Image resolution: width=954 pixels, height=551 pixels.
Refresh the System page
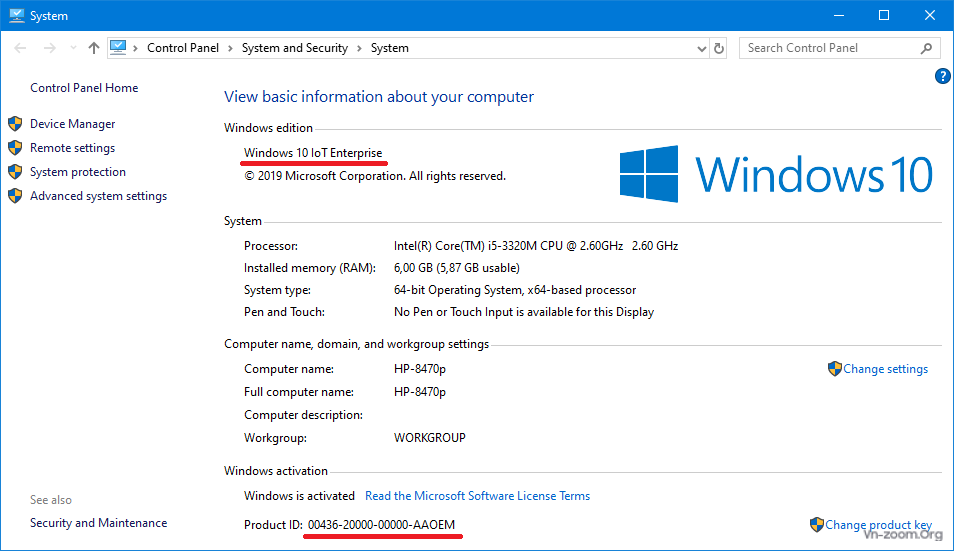click(719, 48)
